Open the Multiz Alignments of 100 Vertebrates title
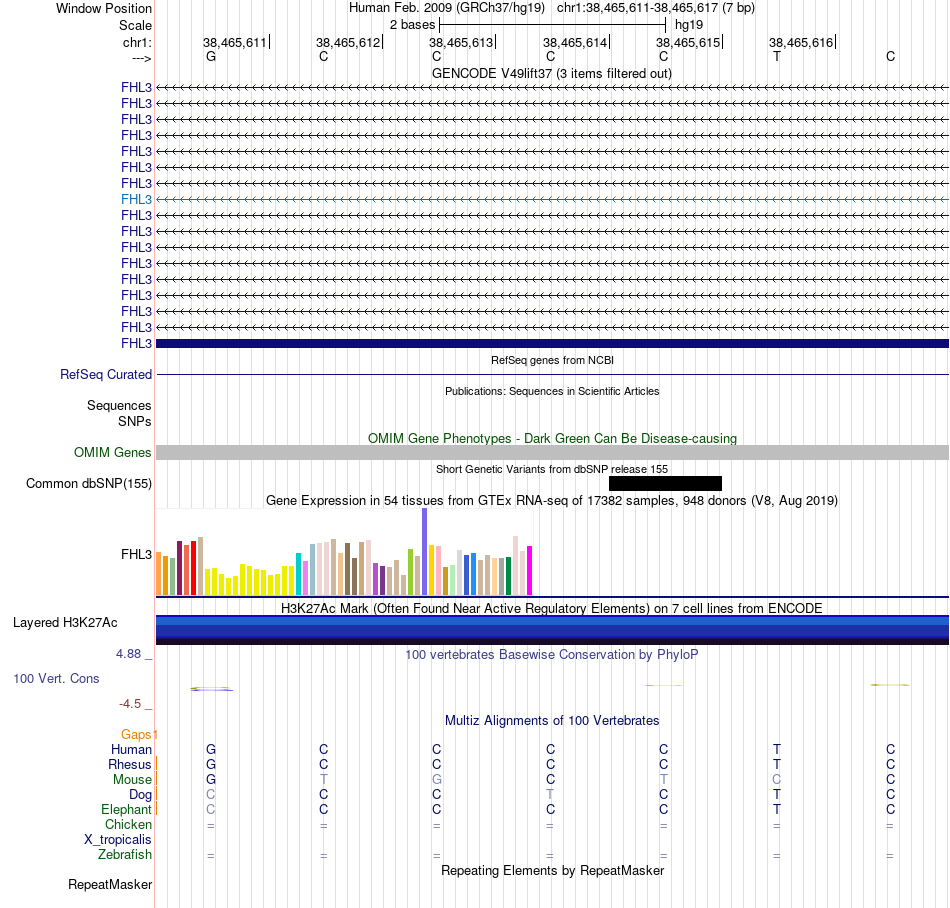This screenshot has height=908, width=950. point(552,720)
